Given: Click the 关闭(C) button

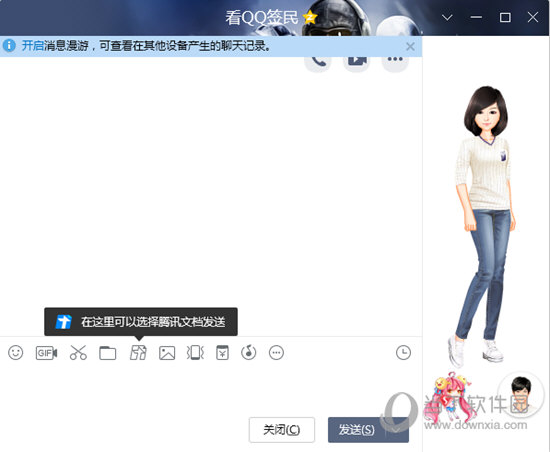Looking at the screenshot, I should (282, 430).
